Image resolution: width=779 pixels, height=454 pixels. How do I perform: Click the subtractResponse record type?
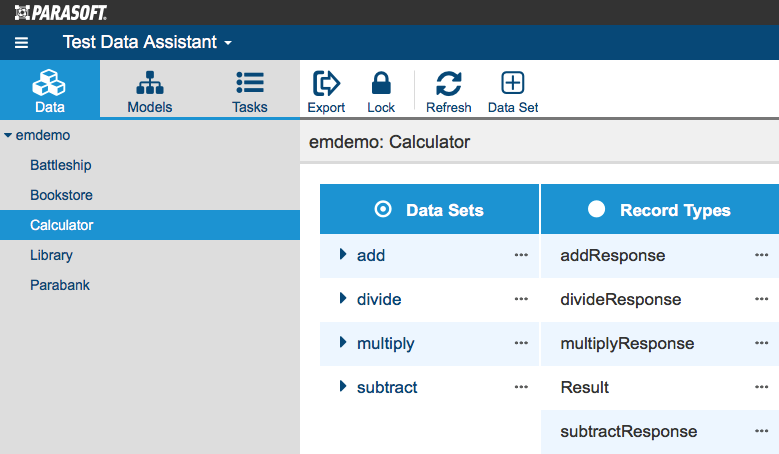pos(628,432)
